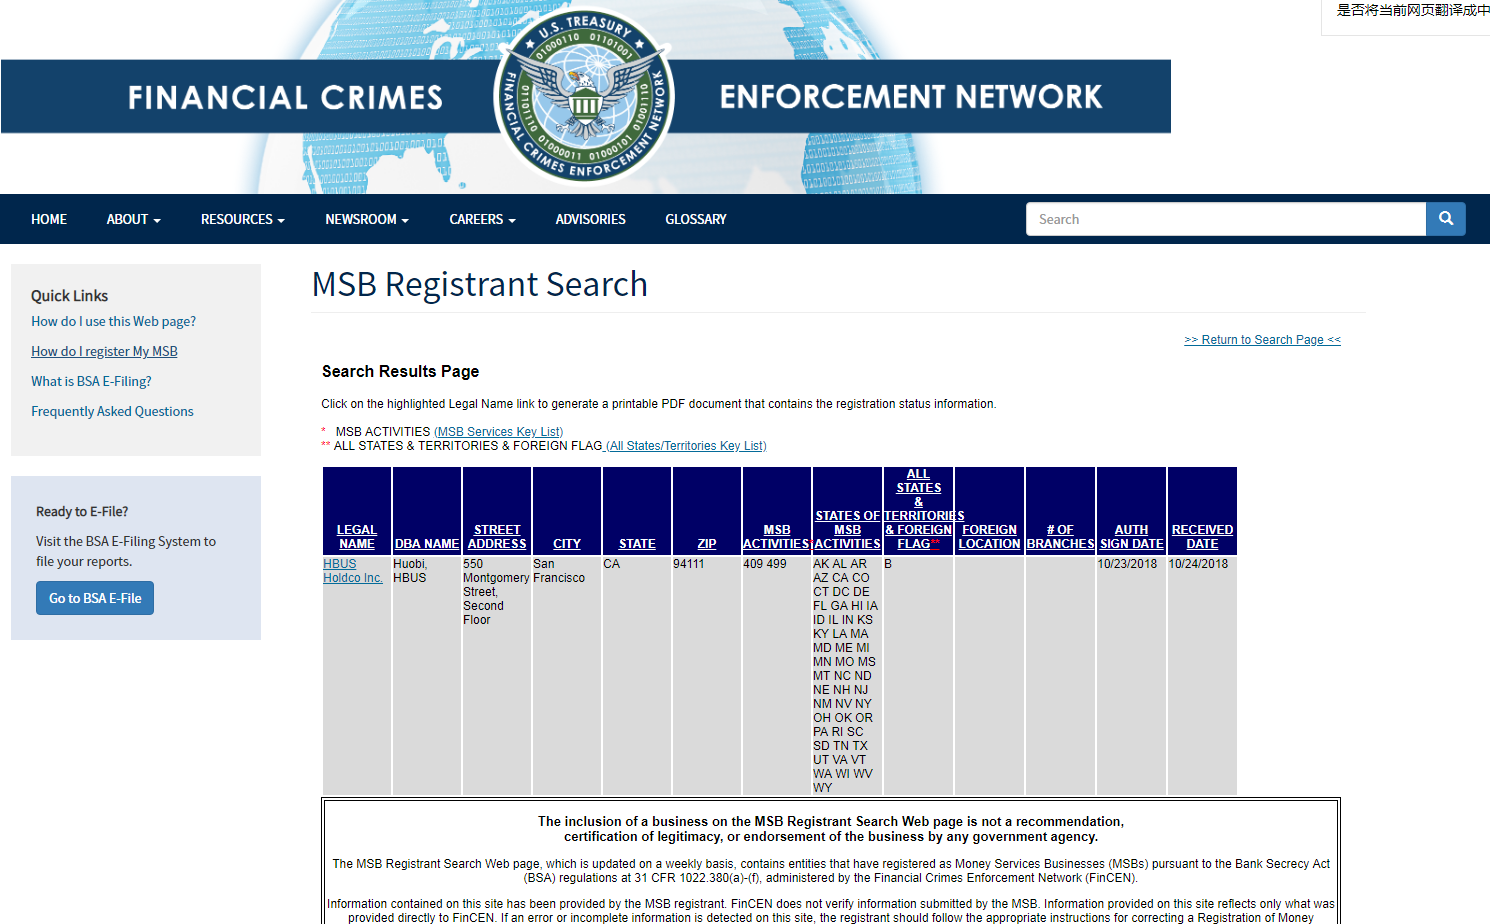Open the MSB Services Key List link
Viewport: 1490px width, 924px height.
[x=498, y=432]
